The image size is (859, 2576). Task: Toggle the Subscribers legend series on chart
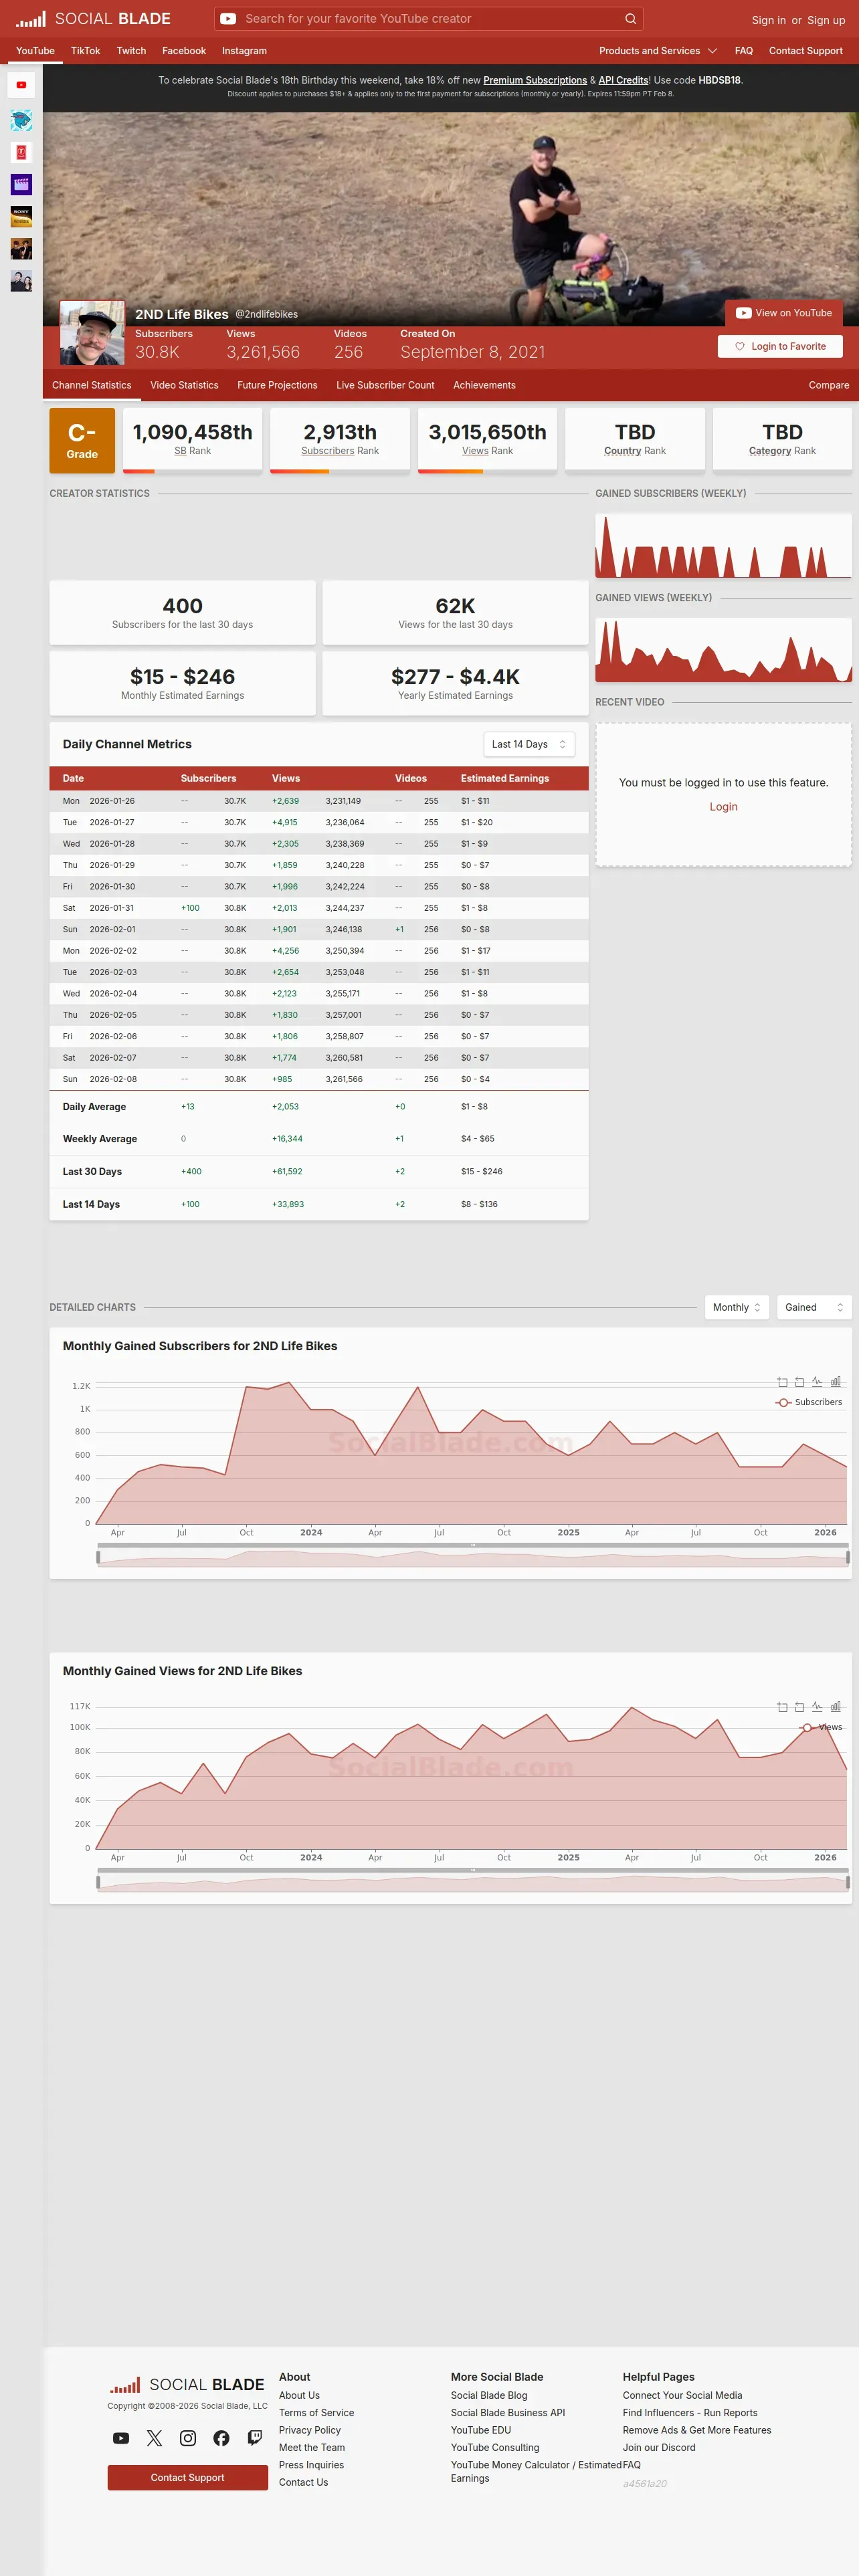tap(809, 1402)
